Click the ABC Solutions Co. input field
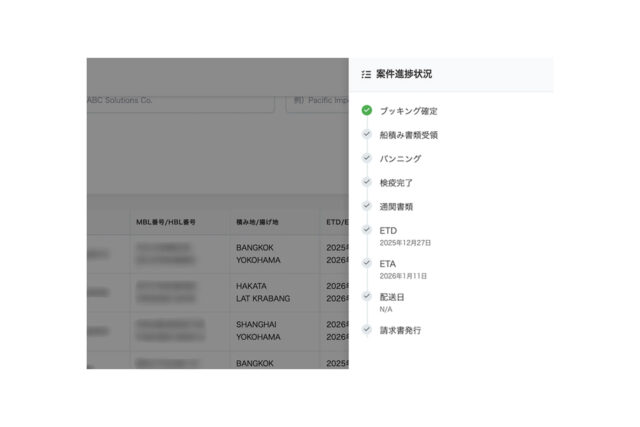The height and width of the screenshot is (427, 640). coord(180,103)
